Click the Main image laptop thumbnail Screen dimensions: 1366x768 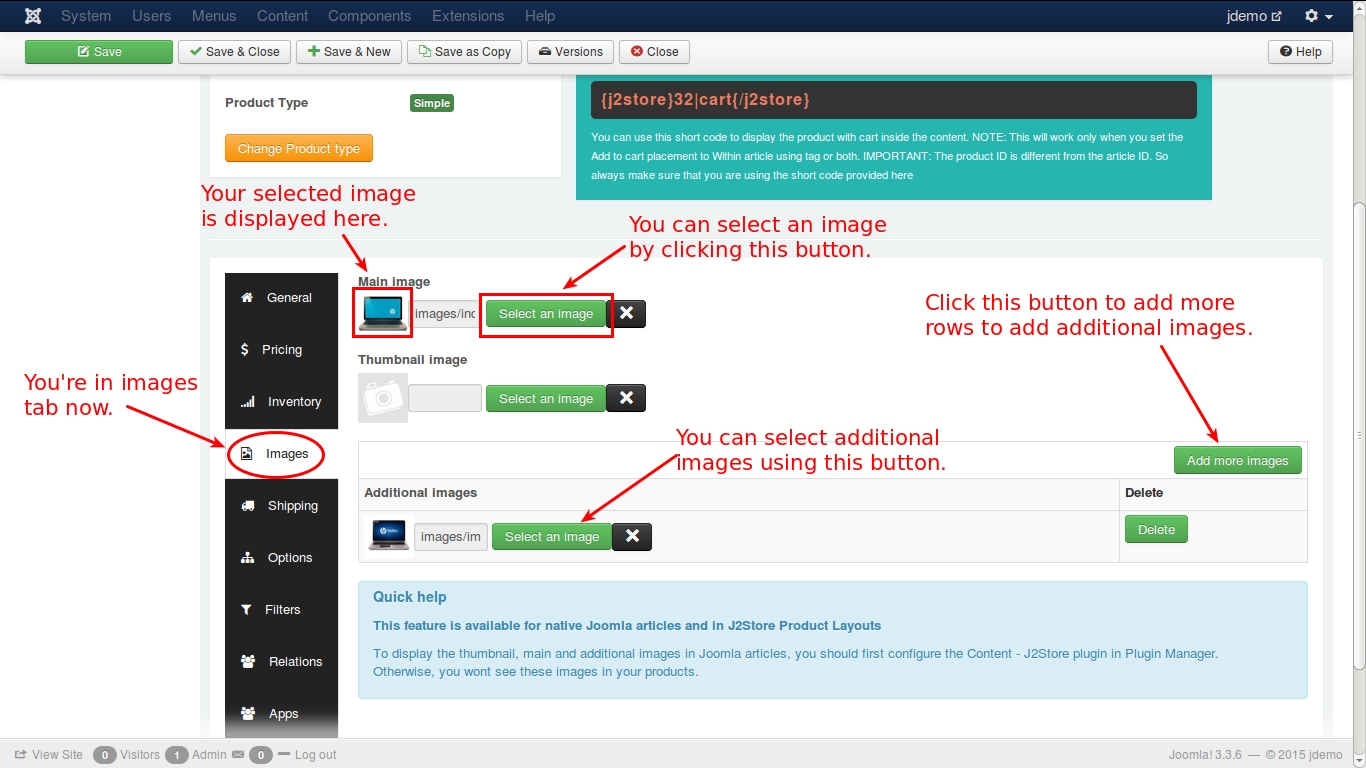[x=383, y=313]
